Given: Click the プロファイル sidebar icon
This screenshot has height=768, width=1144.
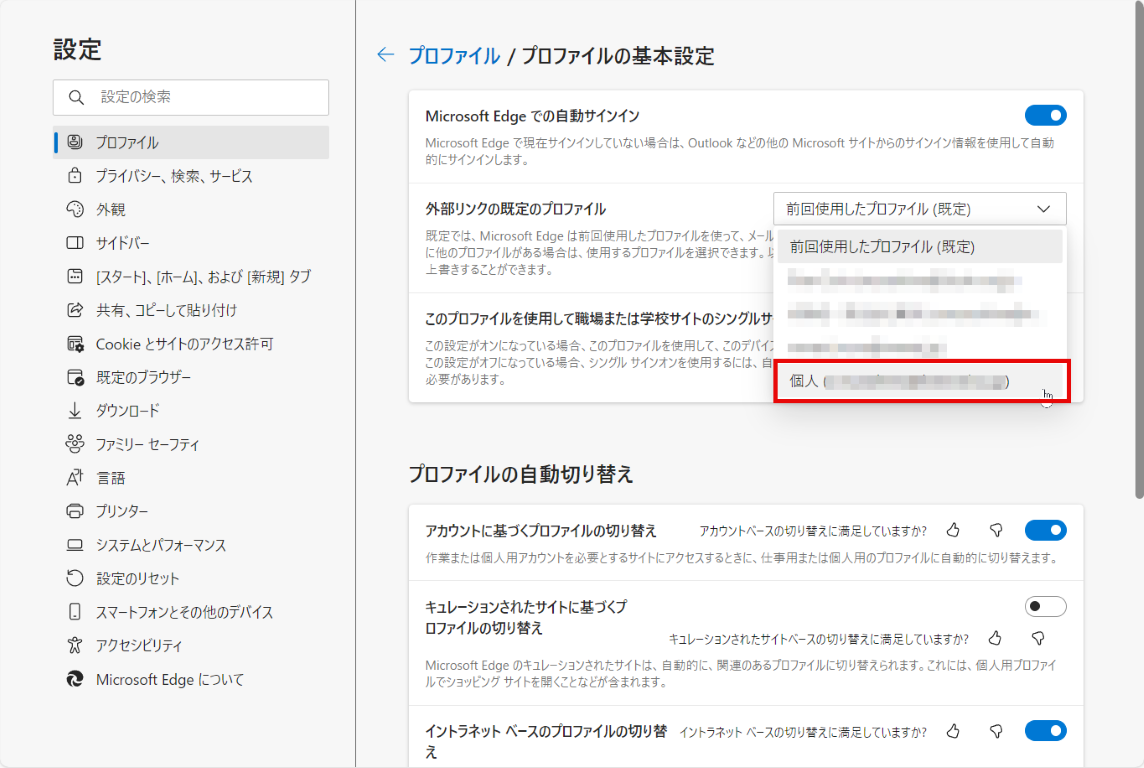Looking at the screenshot, I should coord(75,142).
